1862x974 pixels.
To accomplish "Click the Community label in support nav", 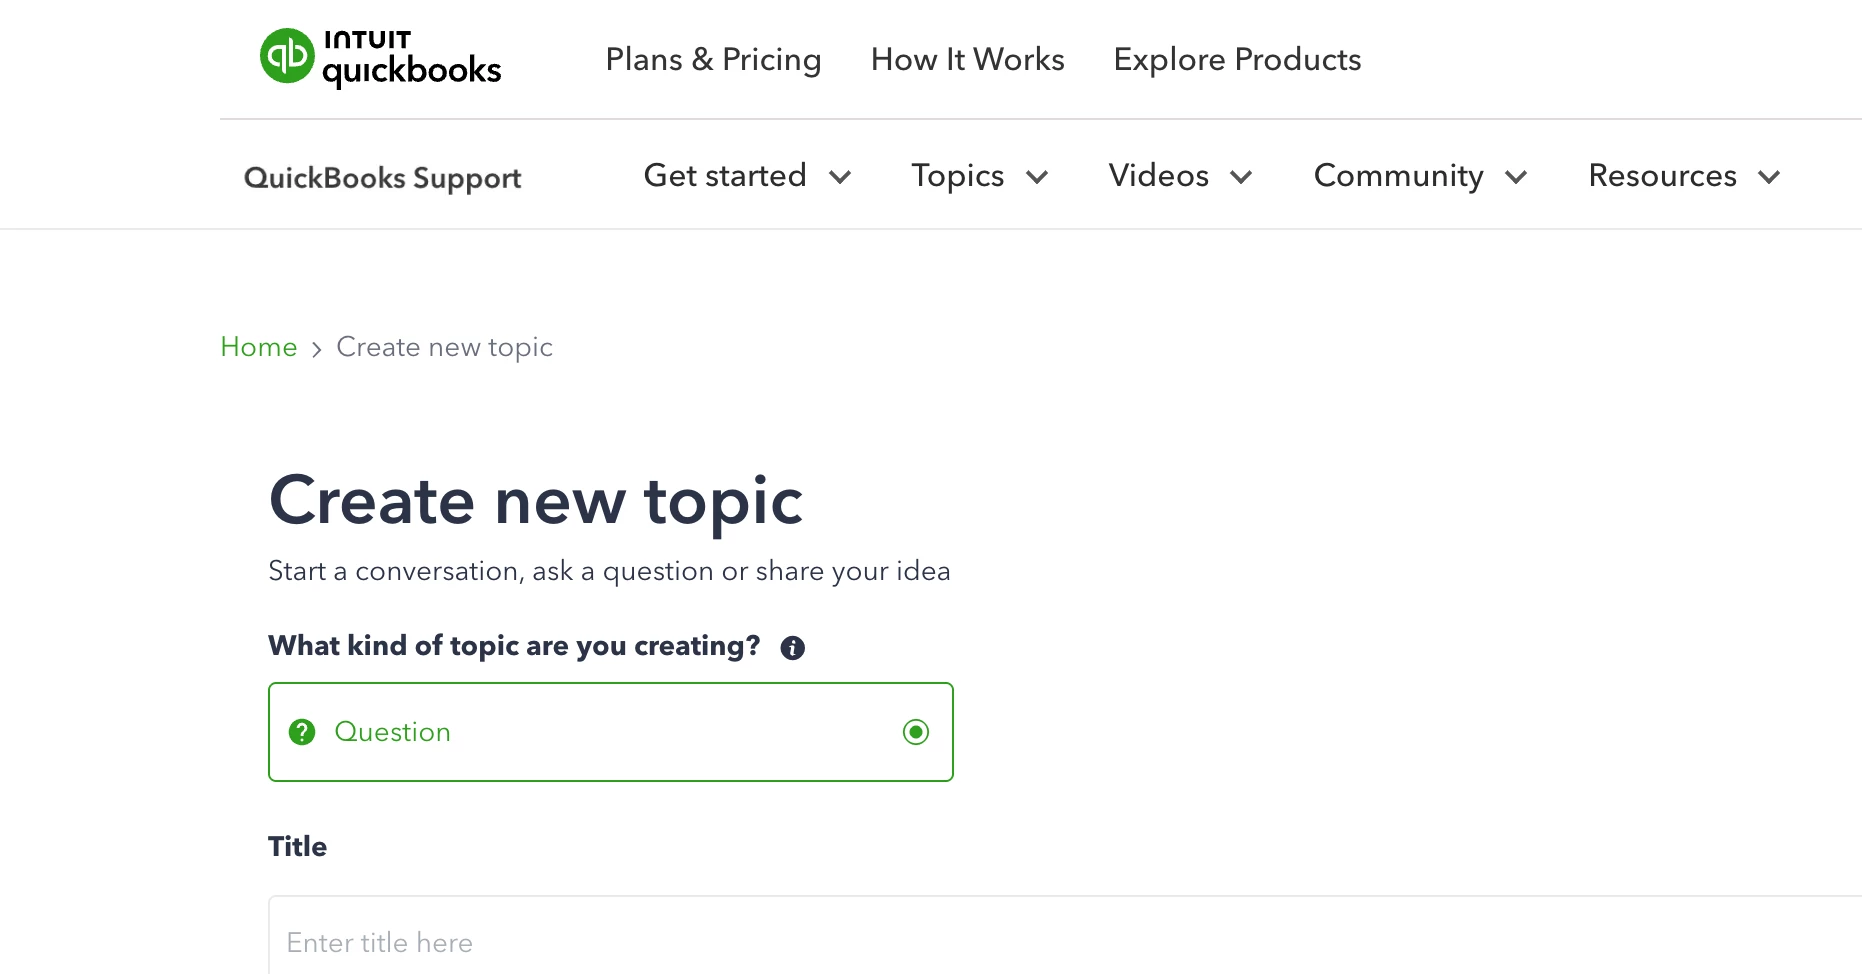I will [1398, 176].
